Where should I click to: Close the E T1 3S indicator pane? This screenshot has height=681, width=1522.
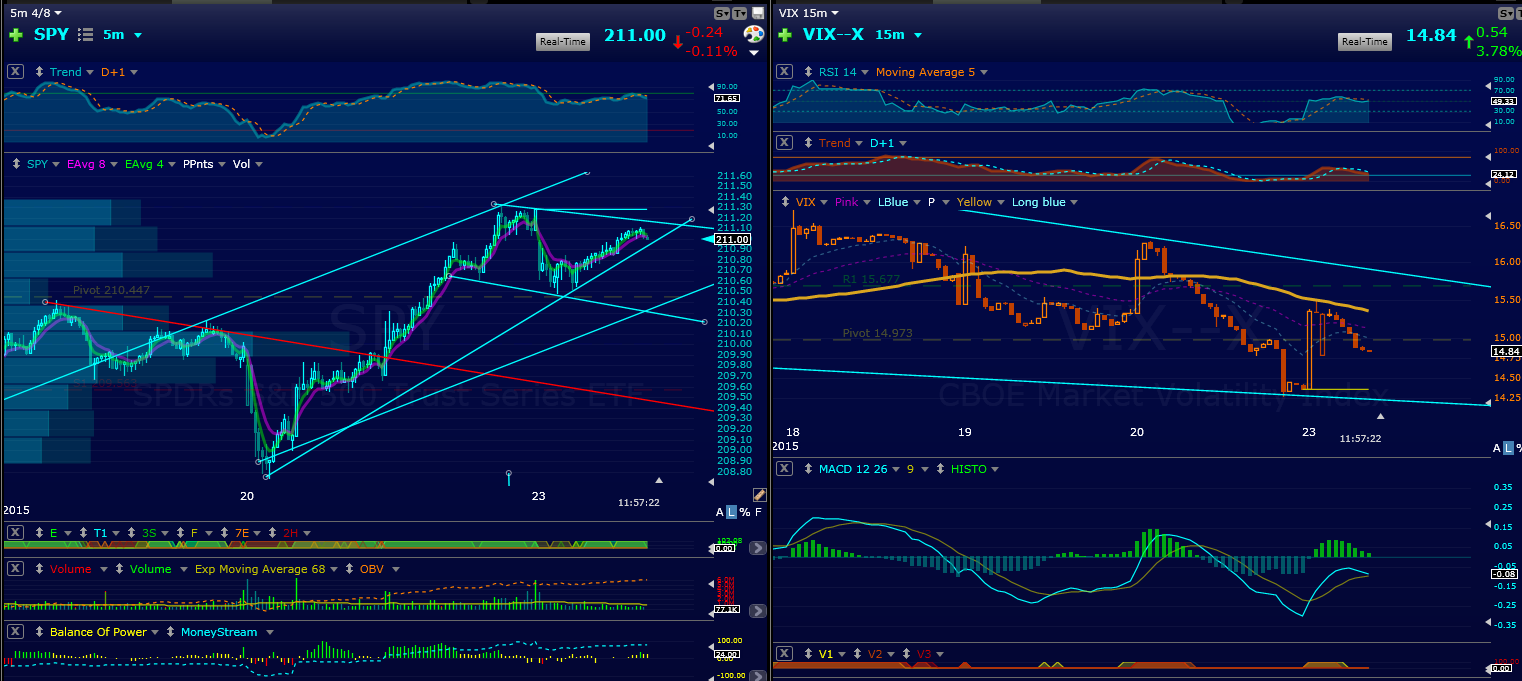coord(15,533)
